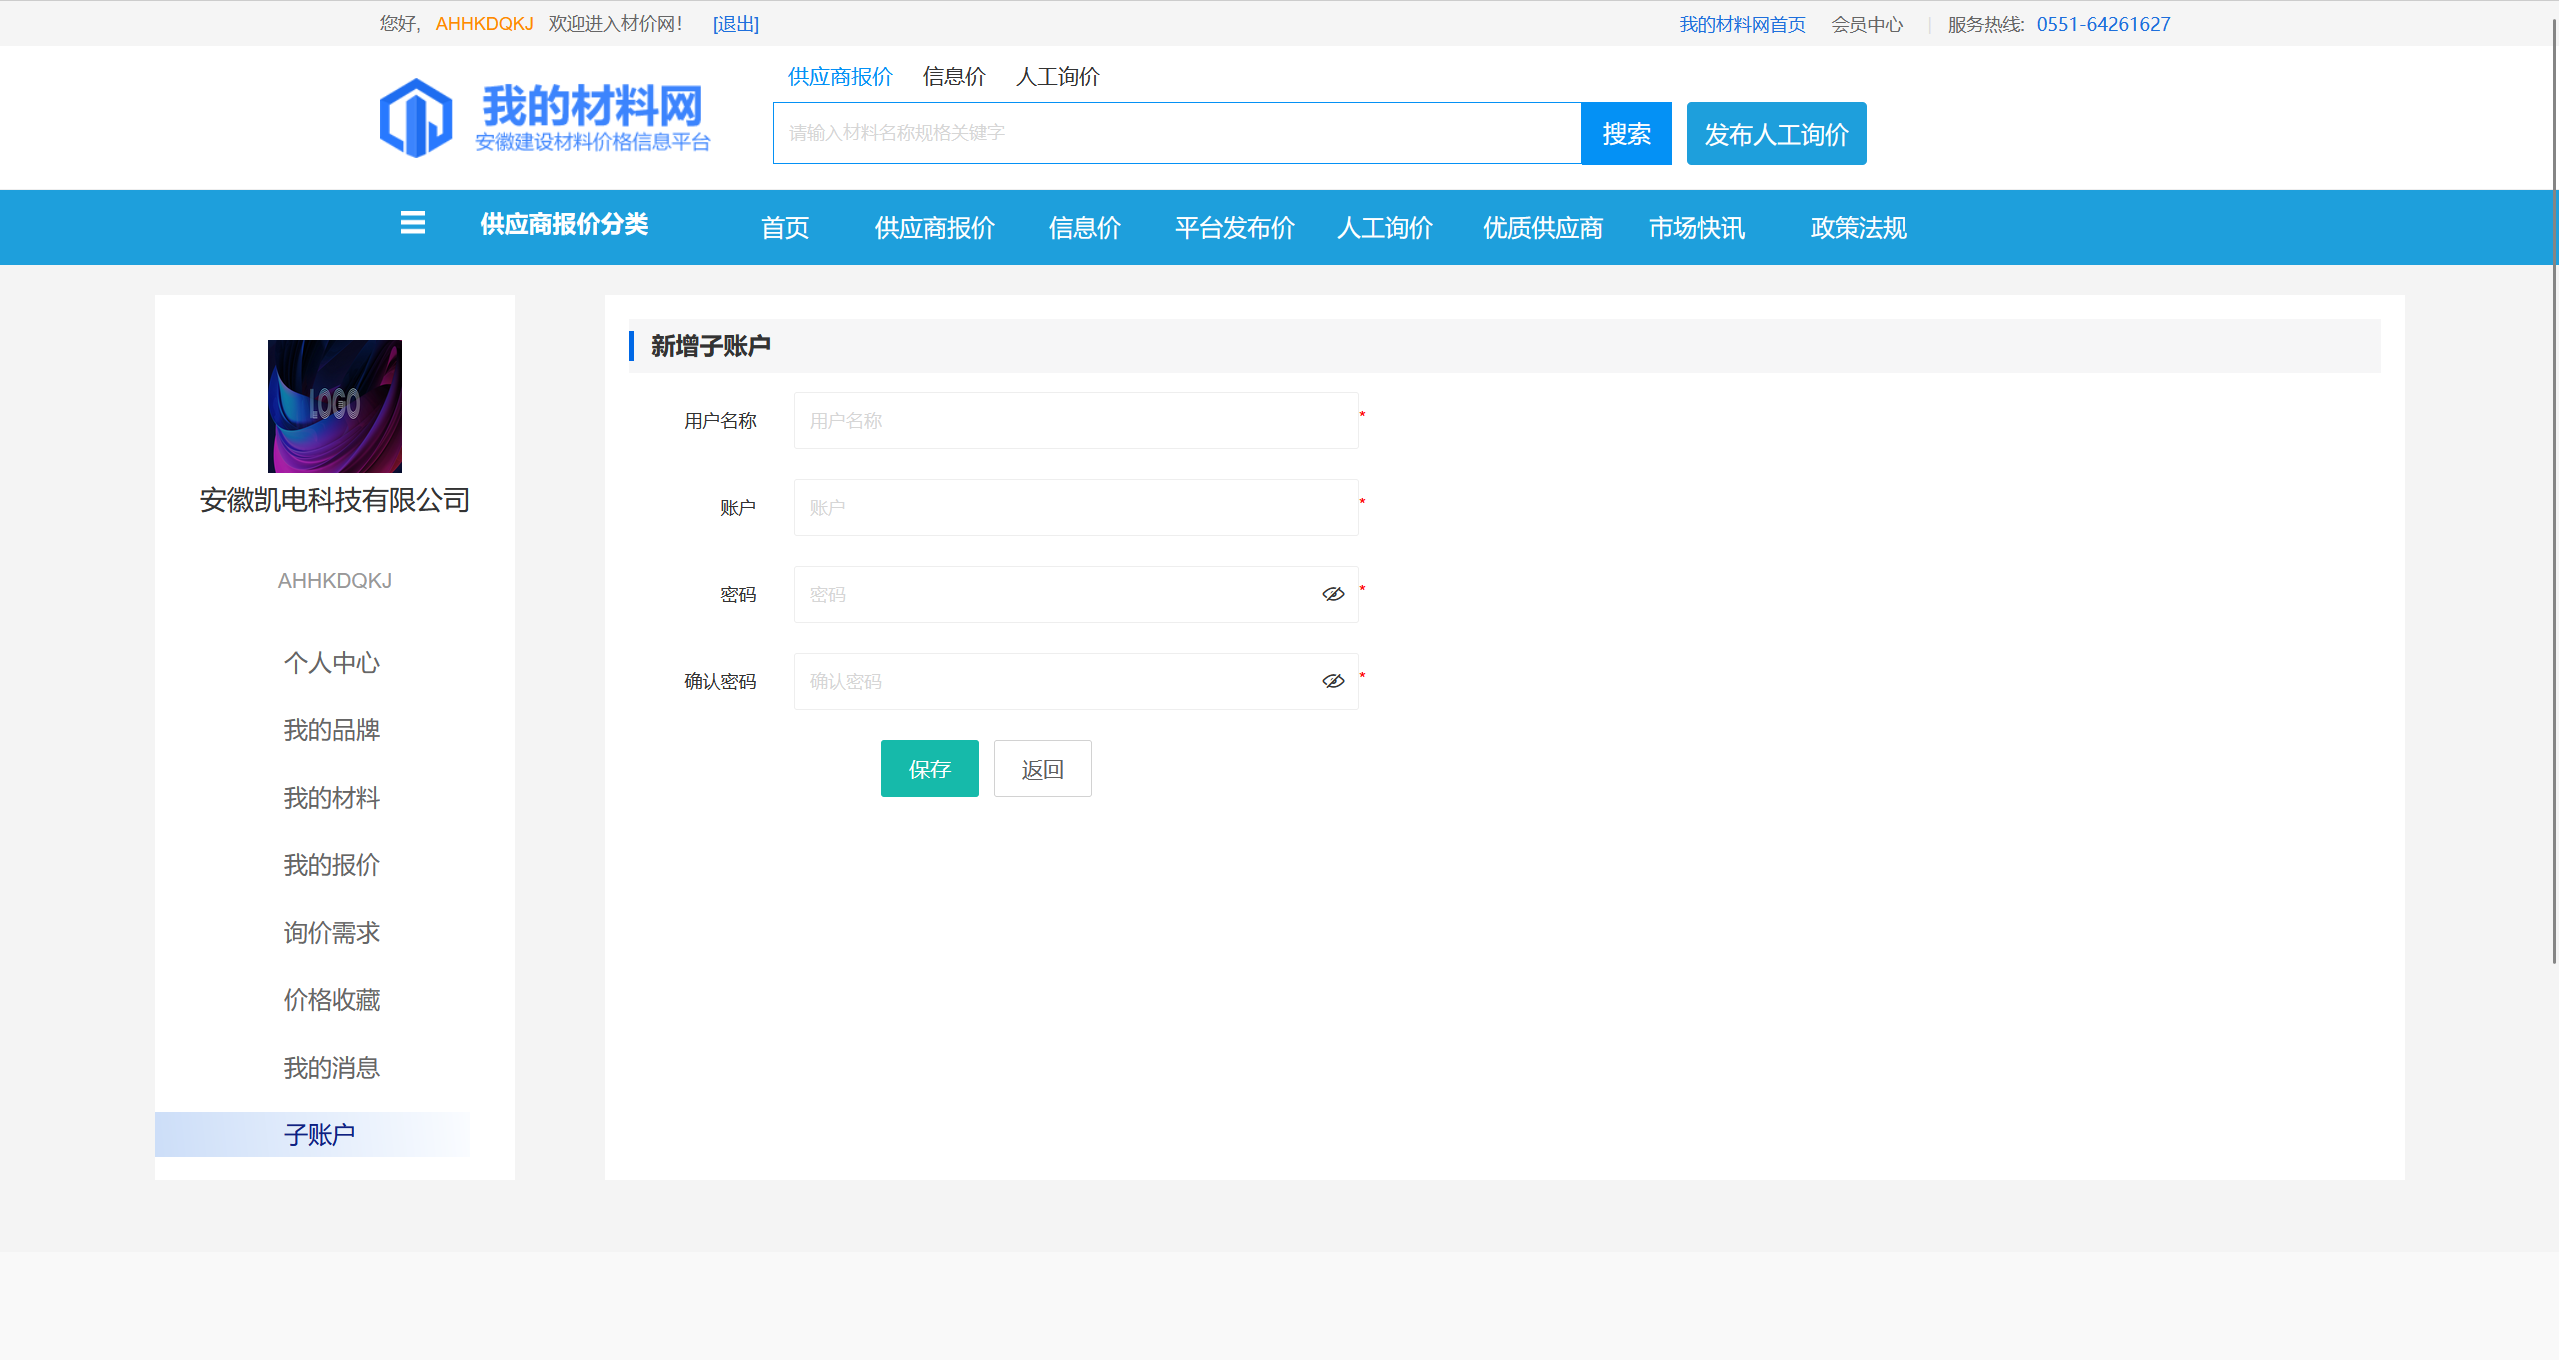Image resolution: width=2559 pixels, height=1360 pixels.
Task: Open 会员中心 in the top bar
Action: point(1866,24)
